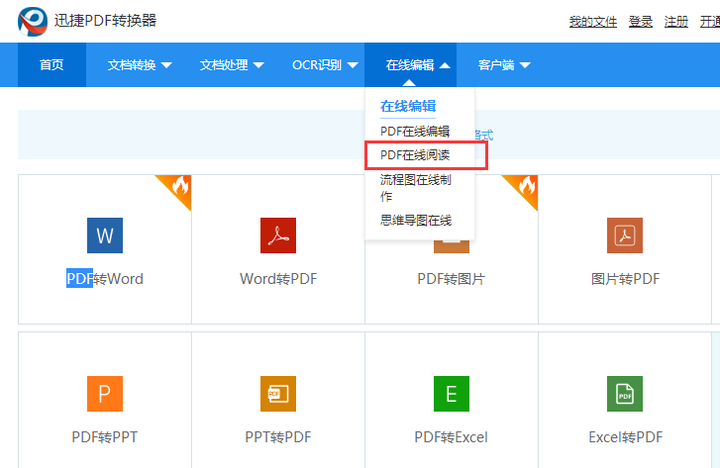Click the PDF转图片 label

pyautogui.click(x=451, y=279)
